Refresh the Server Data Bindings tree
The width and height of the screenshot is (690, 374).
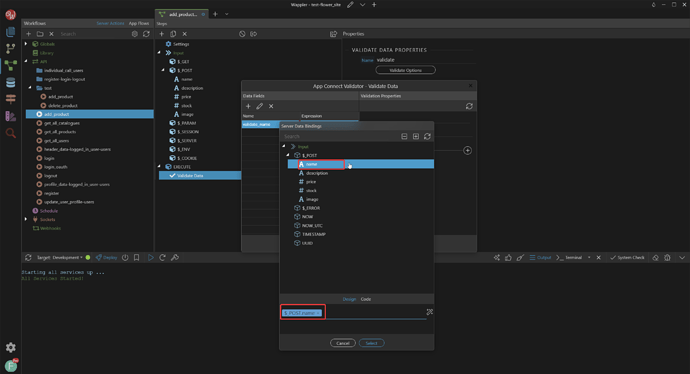[x=427, y=136]
